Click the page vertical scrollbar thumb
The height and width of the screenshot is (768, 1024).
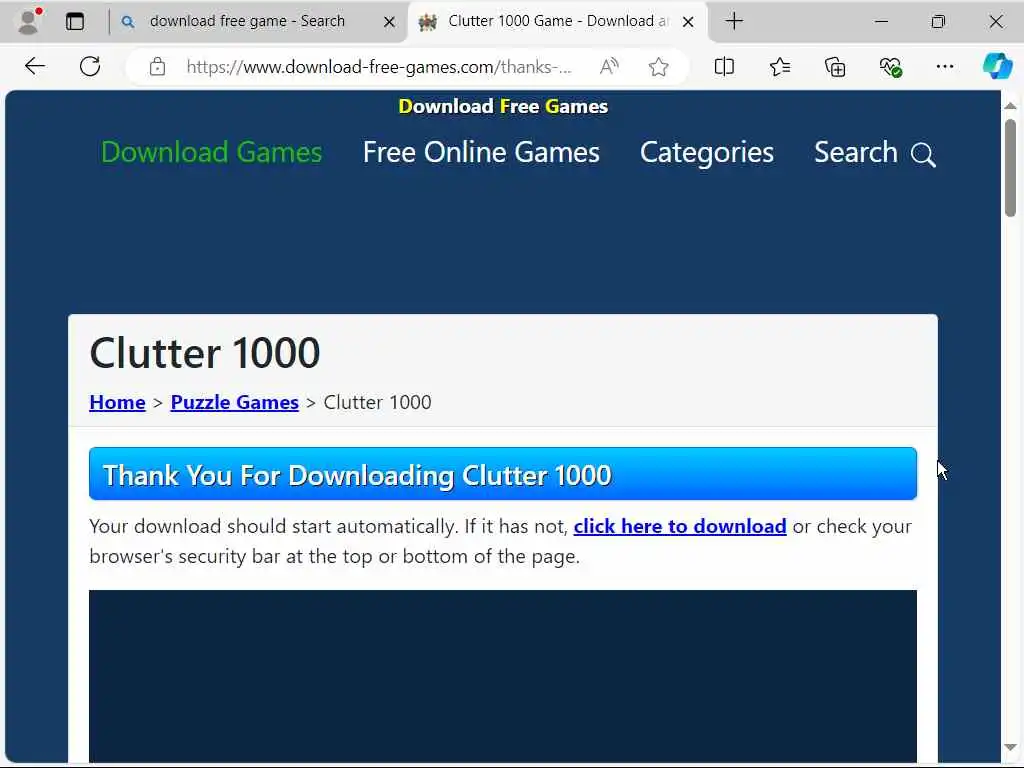tap(1010, 168)
